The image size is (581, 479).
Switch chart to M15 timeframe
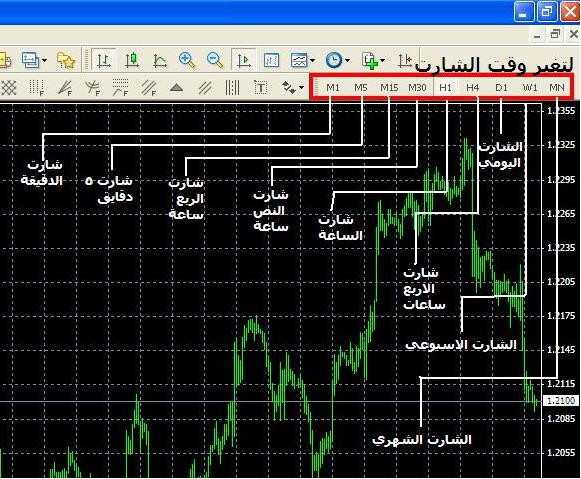(x=389, y=88)
